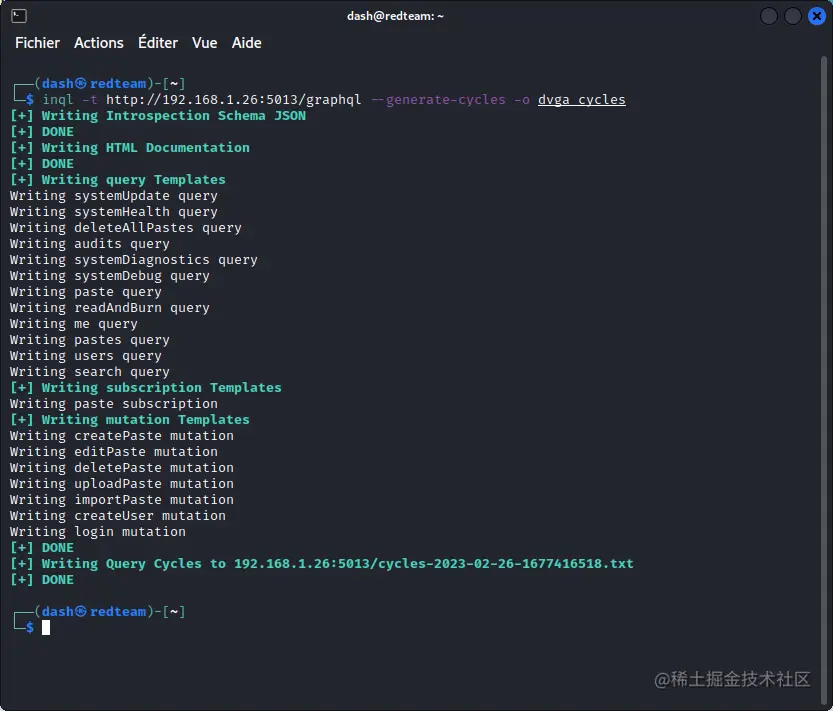The image size is (833, 711).
Task: Click 'Writing login mutation' line
Action: point(98,531)
